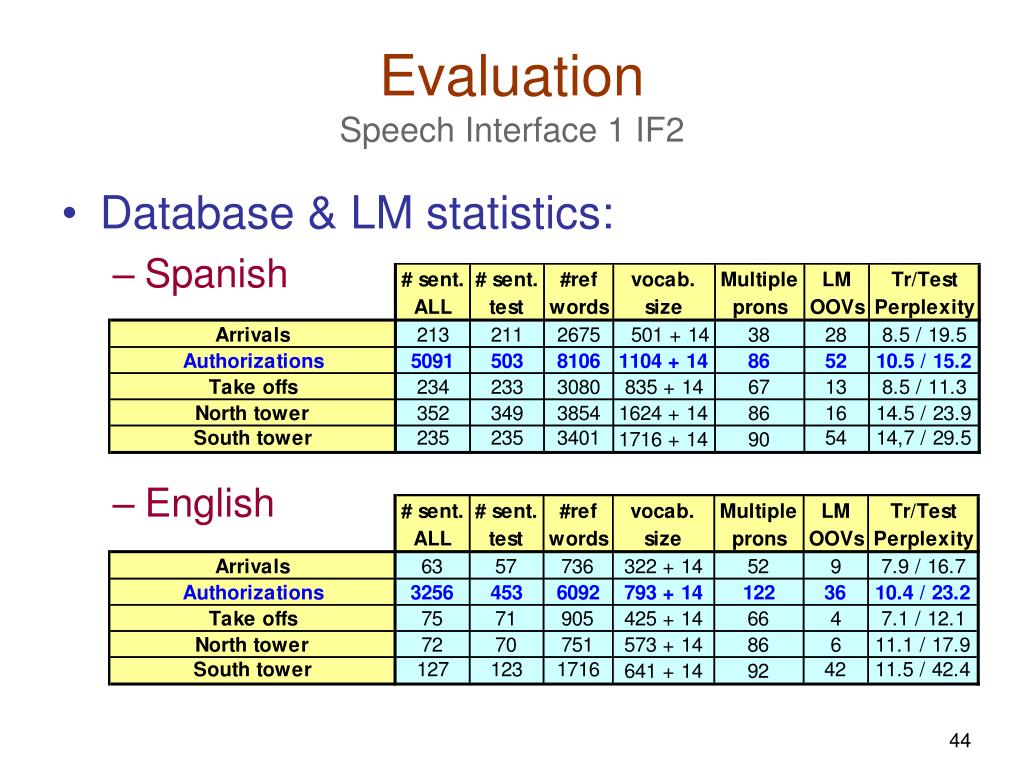
Task: Click the slide page number 44
Action: (959, 740)
